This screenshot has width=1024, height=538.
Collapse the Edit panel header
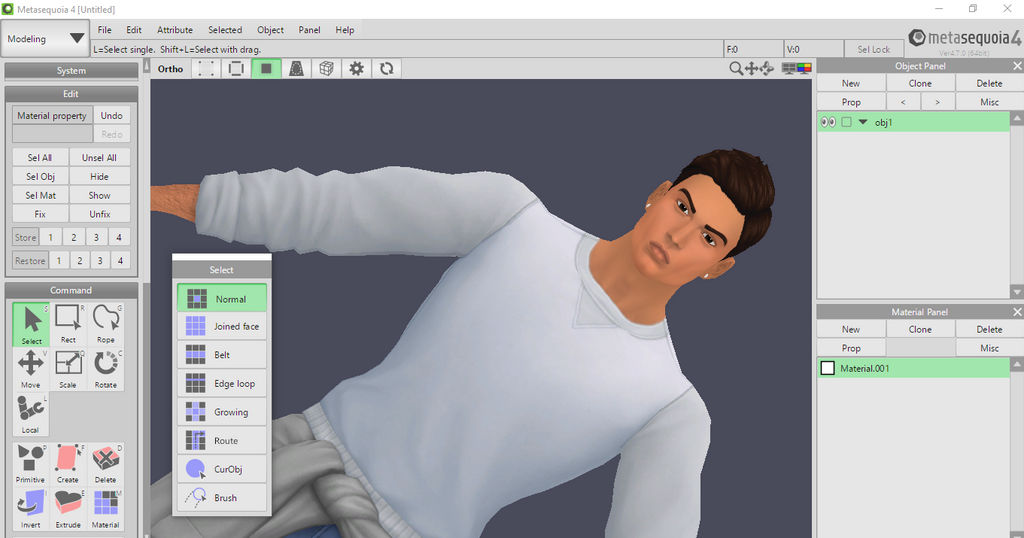pos(71,94)
